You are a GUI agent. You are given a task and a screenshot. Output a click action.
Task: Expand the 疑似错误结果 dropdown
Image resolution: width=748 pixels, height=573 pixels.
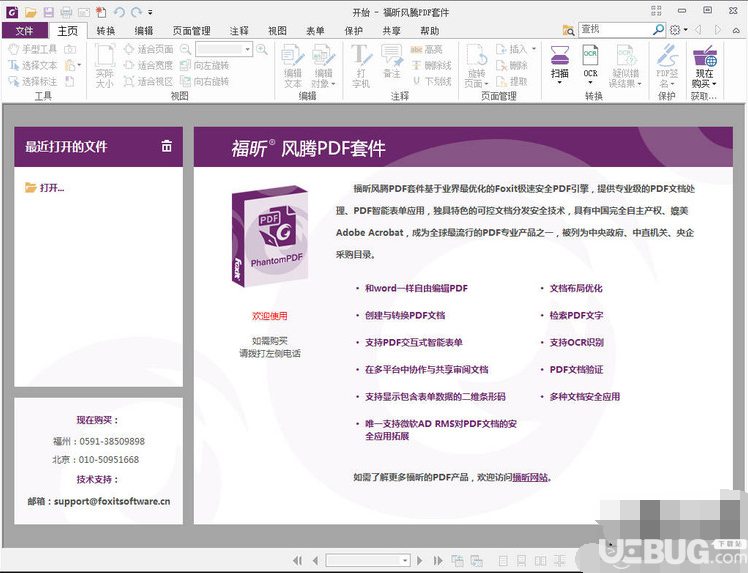[x=639, y=84]
